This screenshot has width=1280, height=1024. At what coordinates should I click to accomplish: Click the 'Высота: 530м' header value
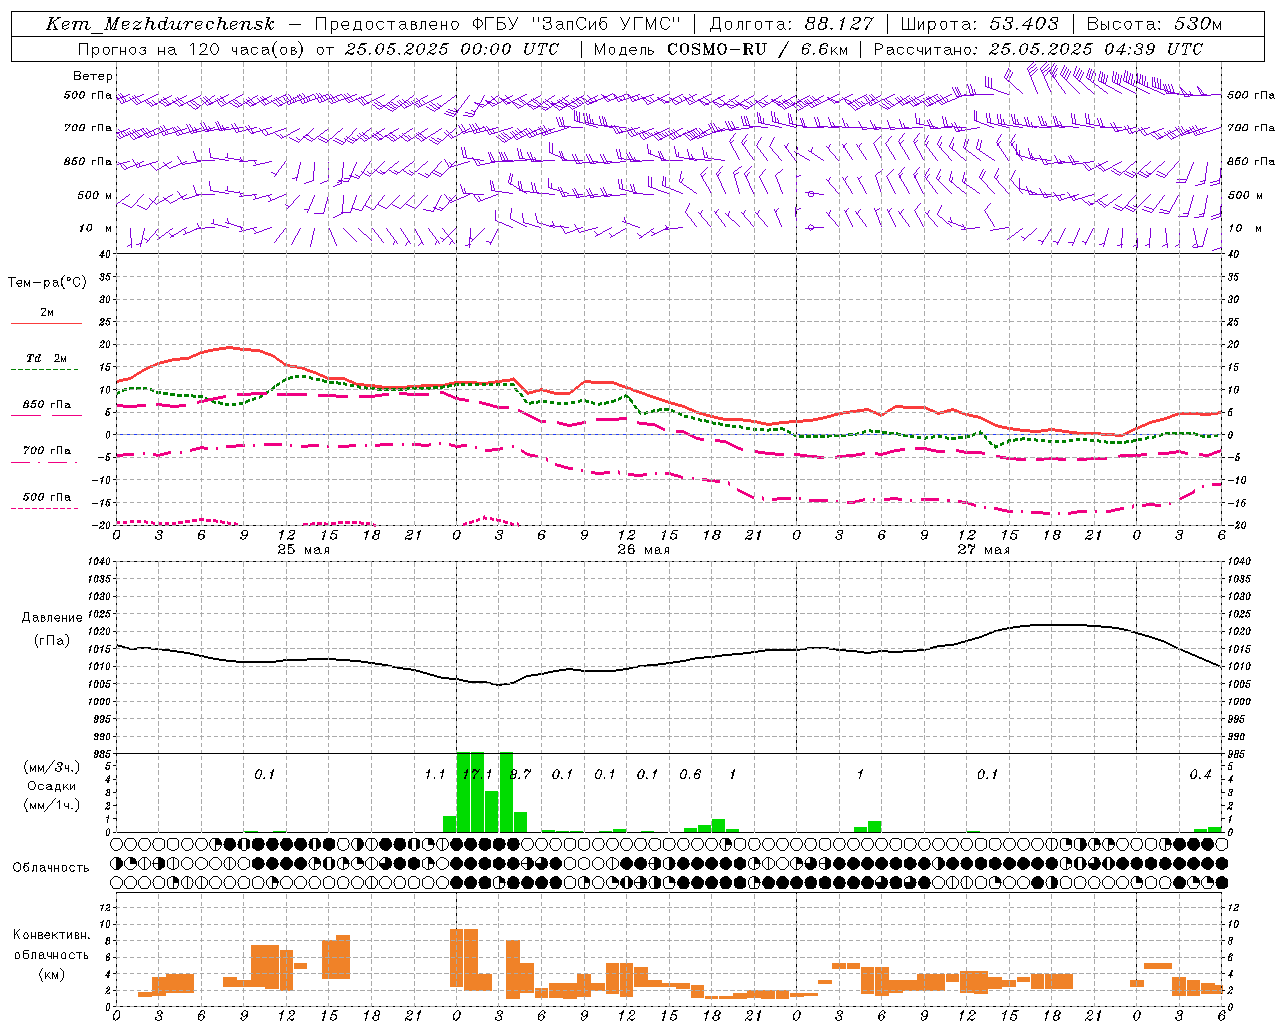tap(1154, 24)
